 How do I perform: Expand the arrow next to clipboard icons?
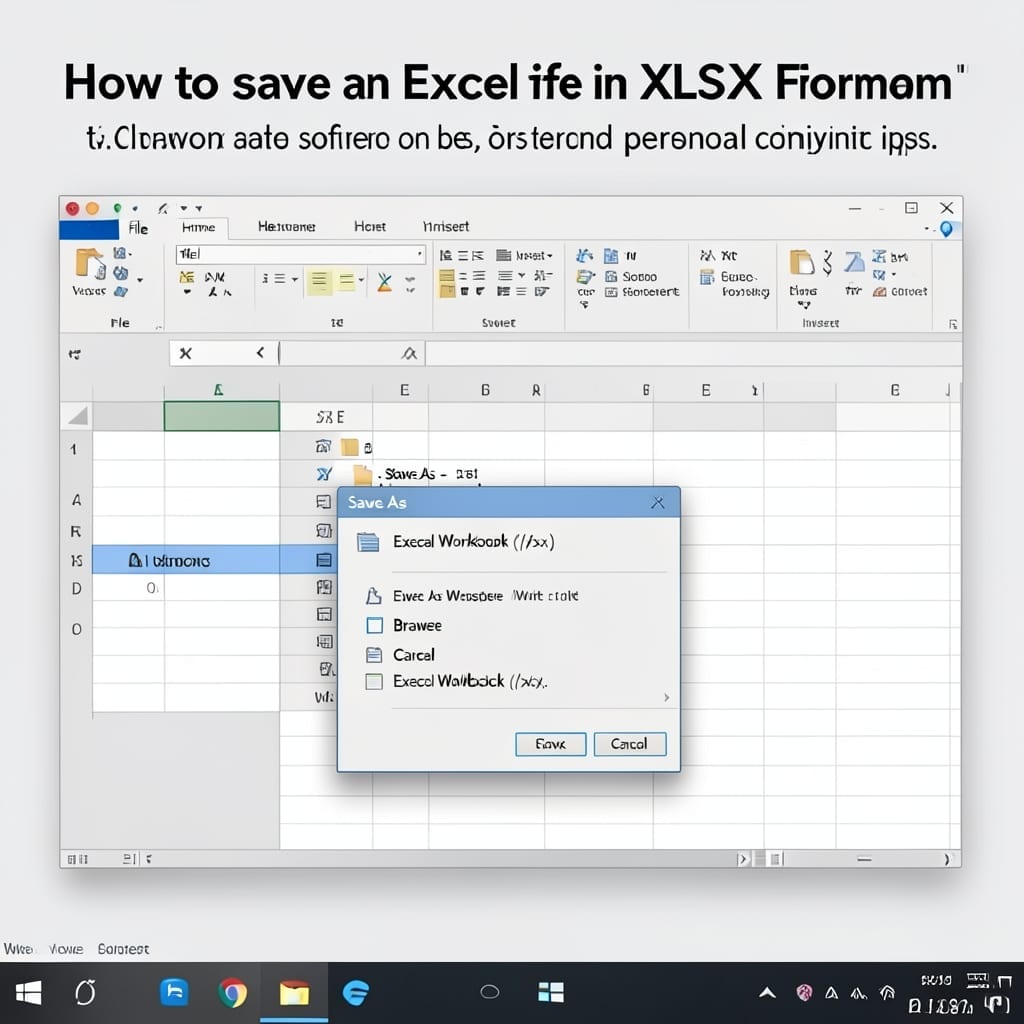point(140,280)
